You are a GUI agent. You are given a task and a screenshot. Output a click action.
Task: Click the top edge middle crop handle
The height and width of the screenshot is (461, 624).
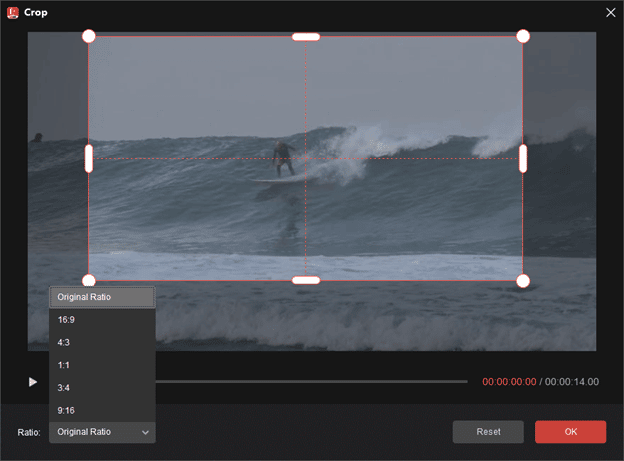click(306, 37)
